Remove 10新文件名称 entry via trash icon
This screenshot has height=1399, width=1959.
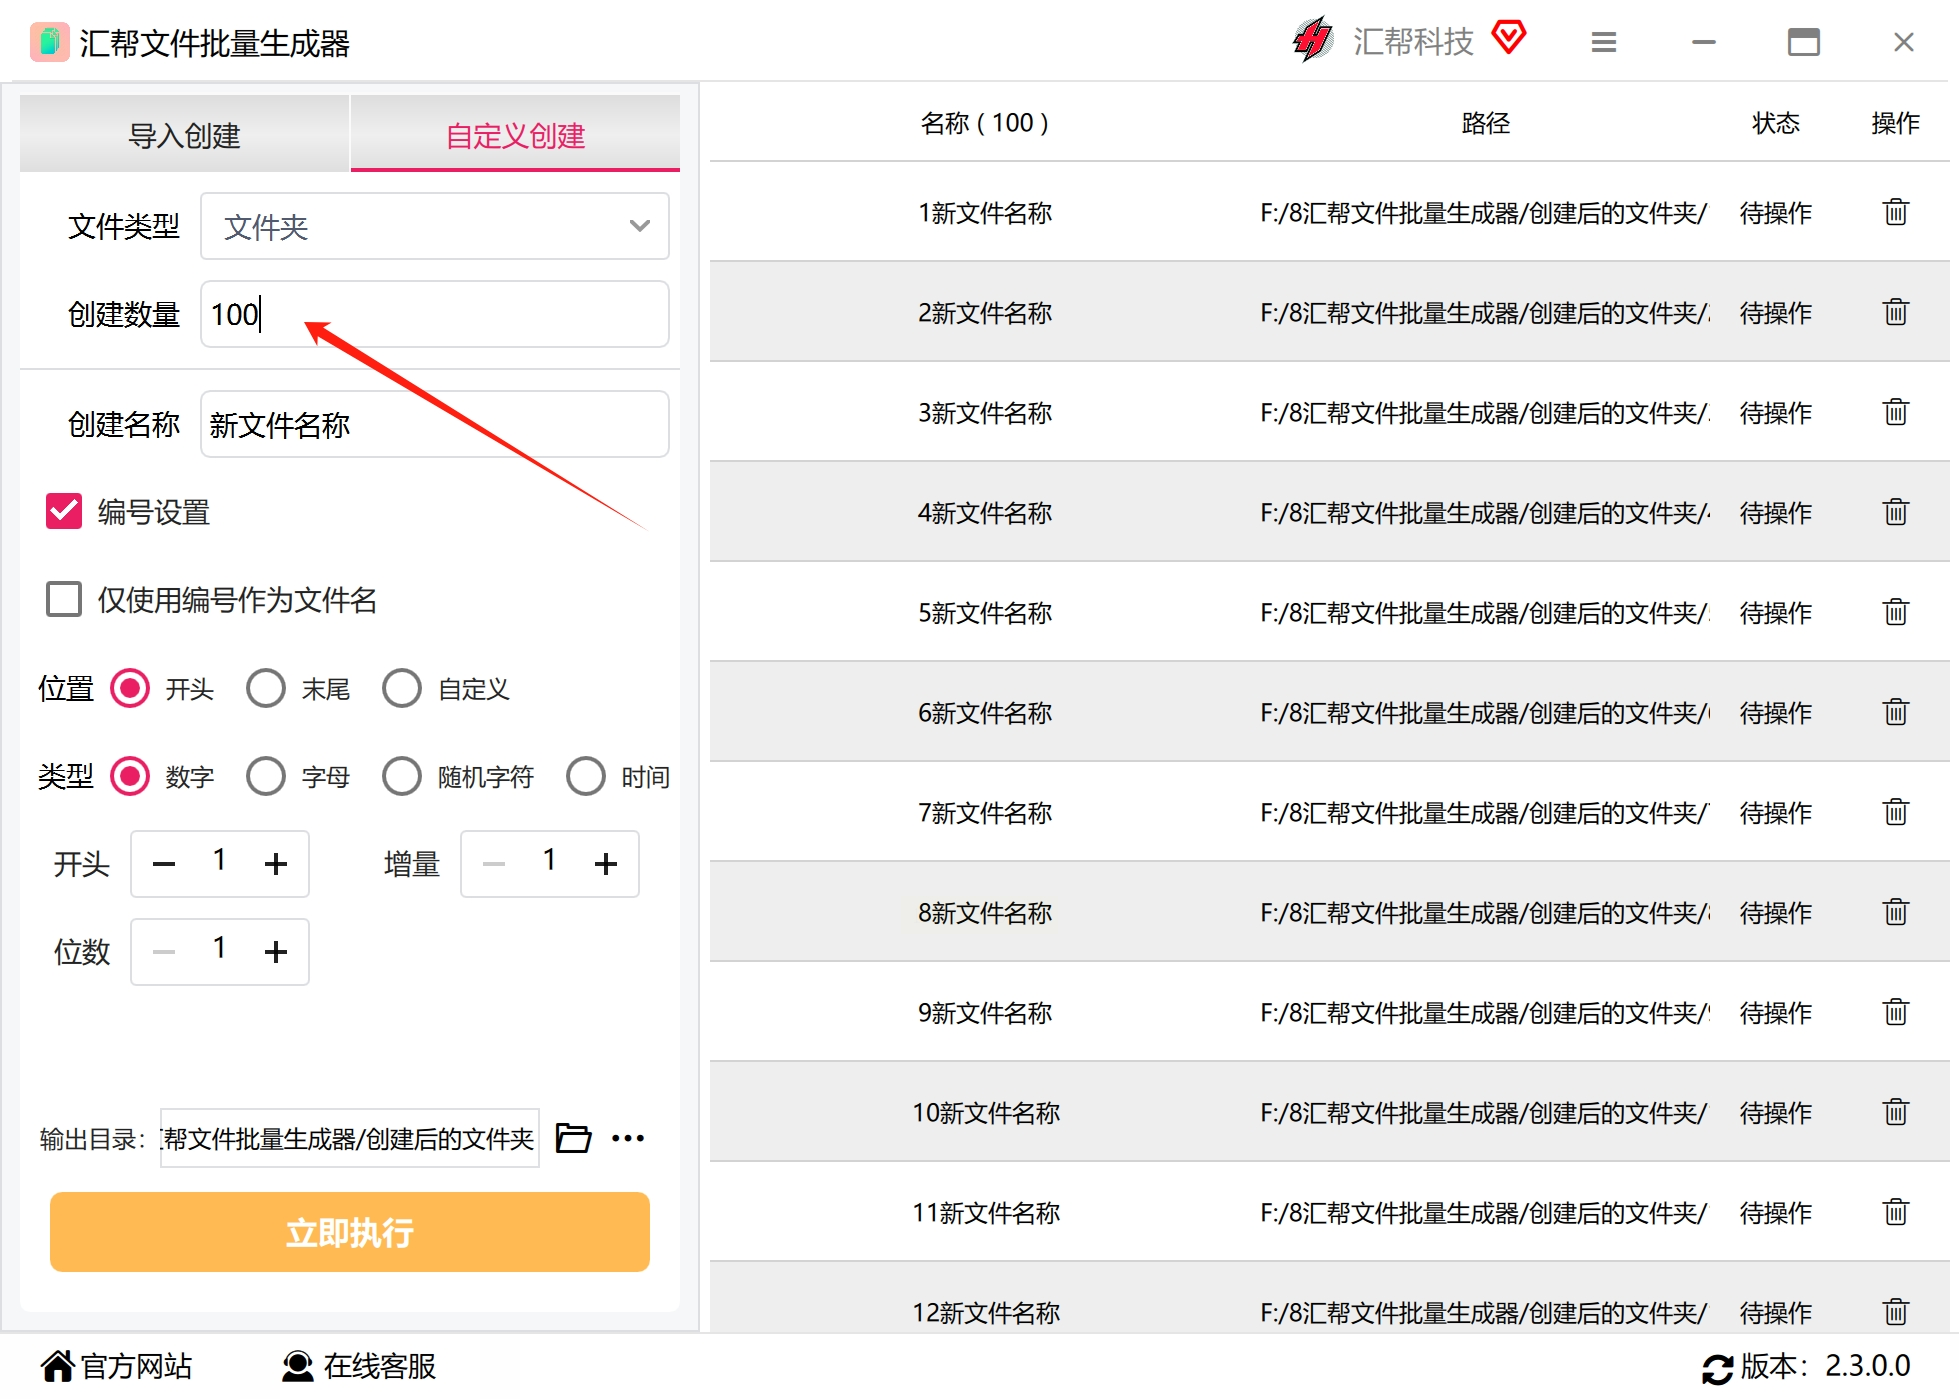coord(1895,1112)
